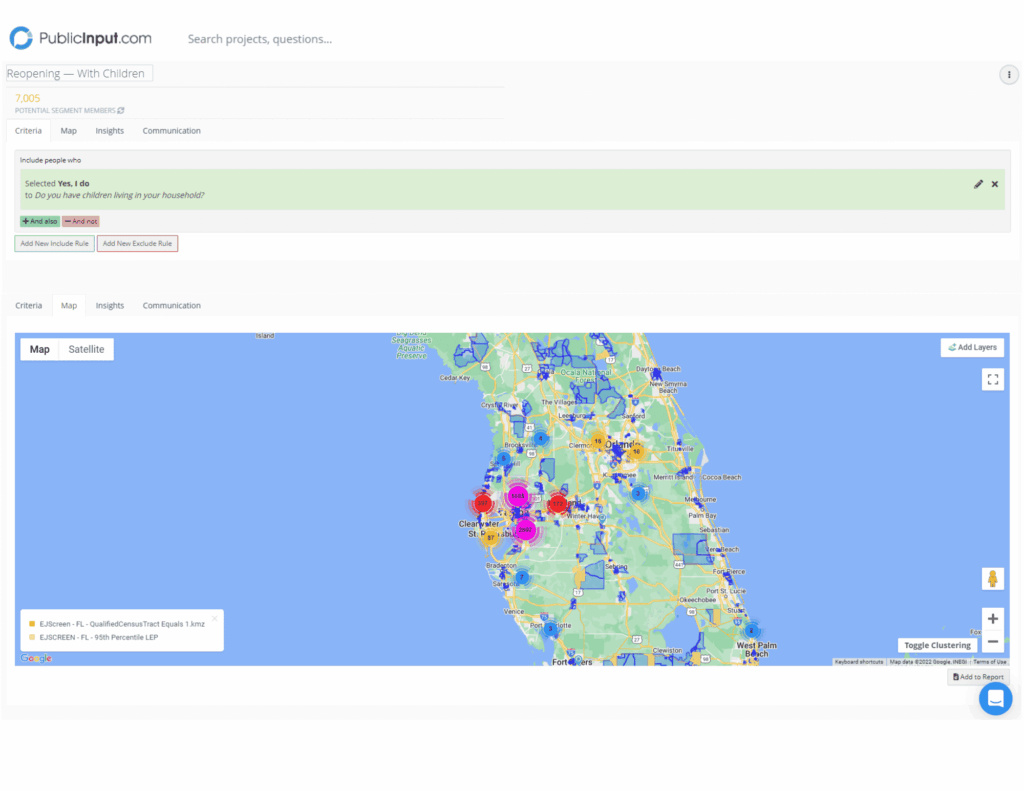Click Add New Include Rule button
Screen dimensions: 1024x791
pyautogui.click(x=54, y=243)
